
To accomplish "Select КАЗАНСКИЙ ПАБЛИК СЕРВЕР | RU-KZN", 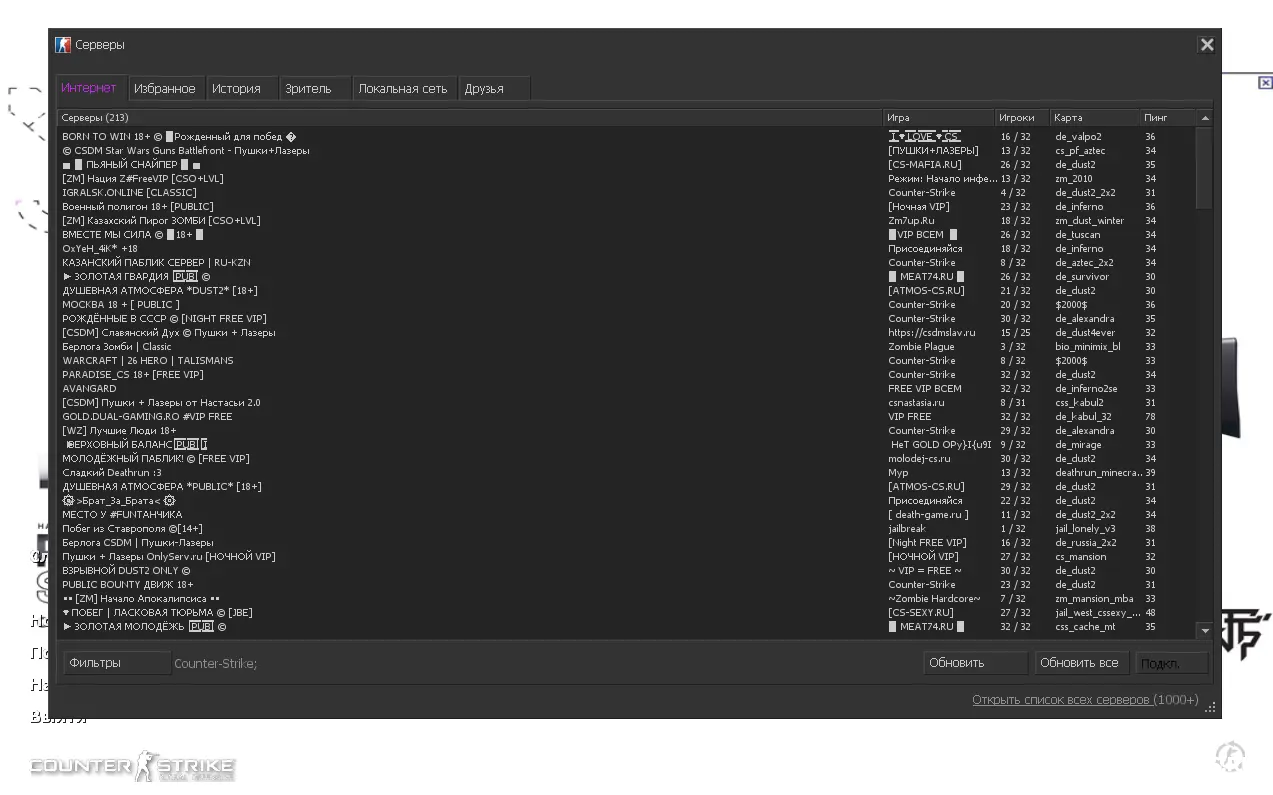I will coord(627,263).
